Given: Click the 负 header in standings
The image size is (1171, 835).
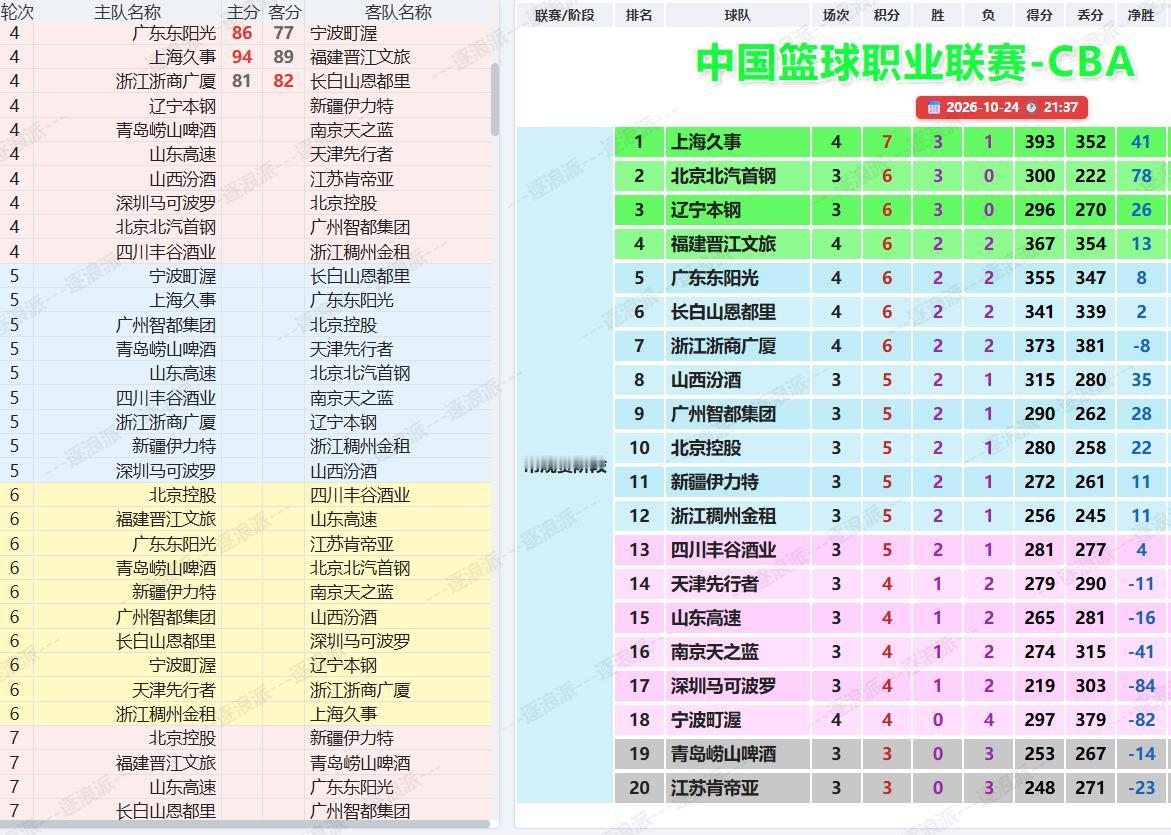Looking at the screenshot, I should pyautogui.click(x=988, y=15).
